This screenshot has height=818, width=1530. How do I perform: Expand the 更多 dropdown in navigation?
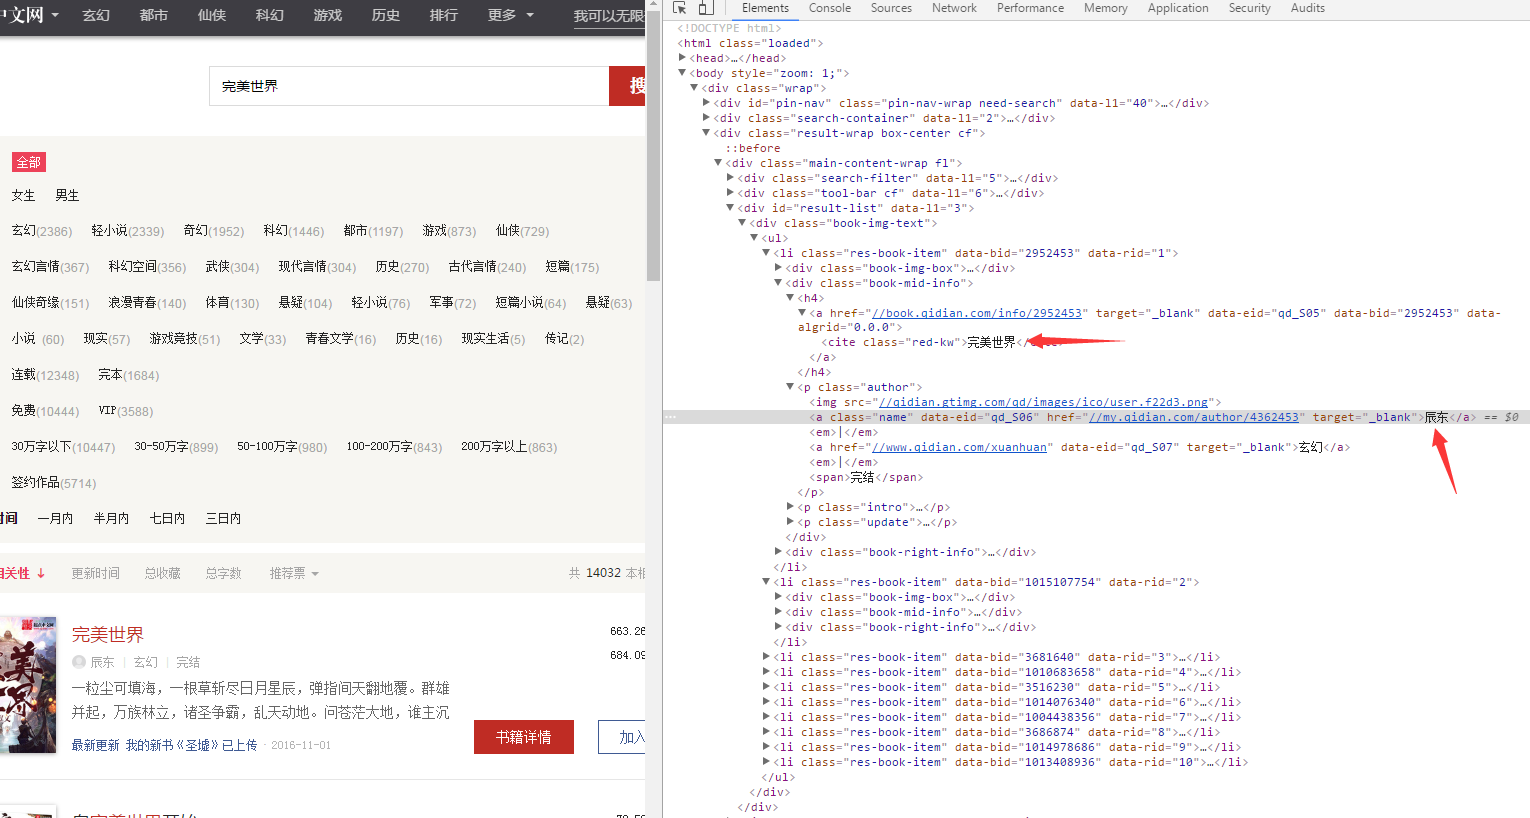tap(511, 16)
